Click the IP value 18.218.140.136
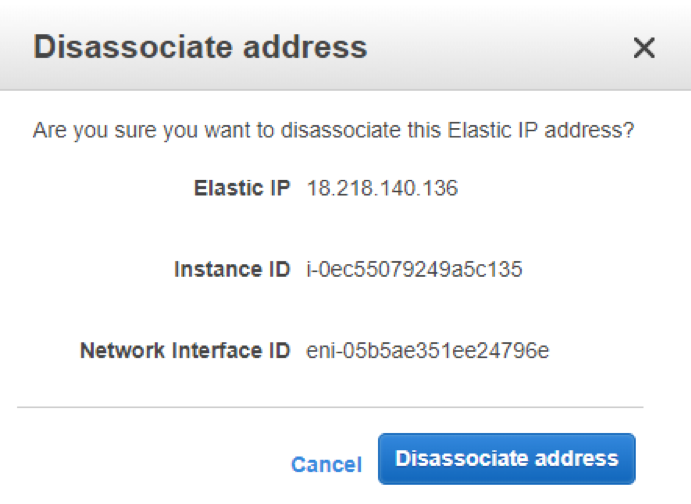The height and width of the screenshot is (504, 691). tap(382, 188)
